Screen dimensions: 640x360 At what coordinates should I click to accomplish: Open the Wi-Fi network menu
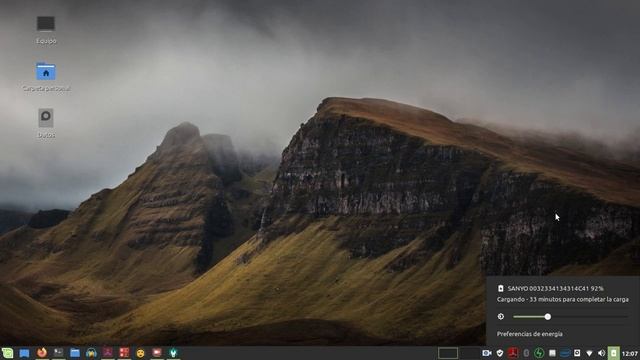589,353
